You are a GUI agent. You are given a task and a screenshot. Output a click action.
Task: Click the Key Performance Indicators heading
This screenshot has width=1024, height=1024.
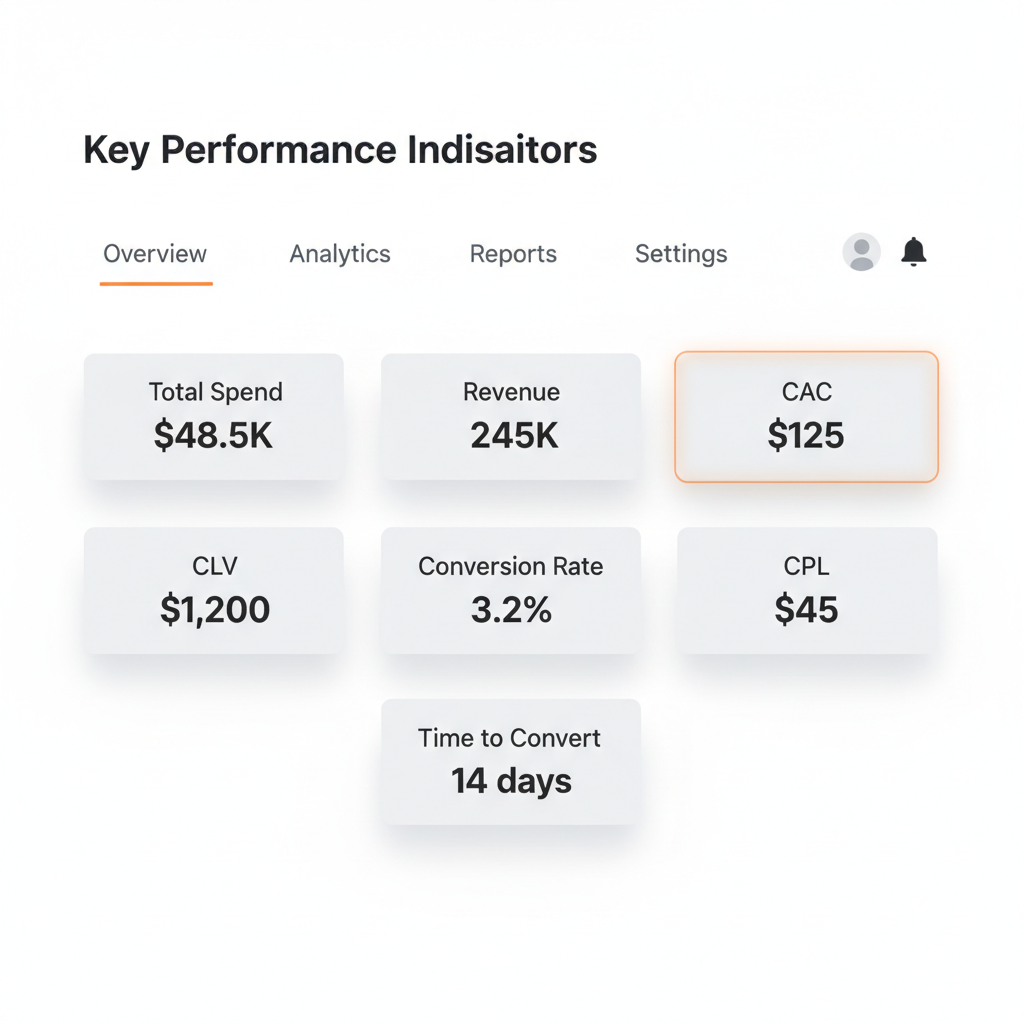pos(340,150)
